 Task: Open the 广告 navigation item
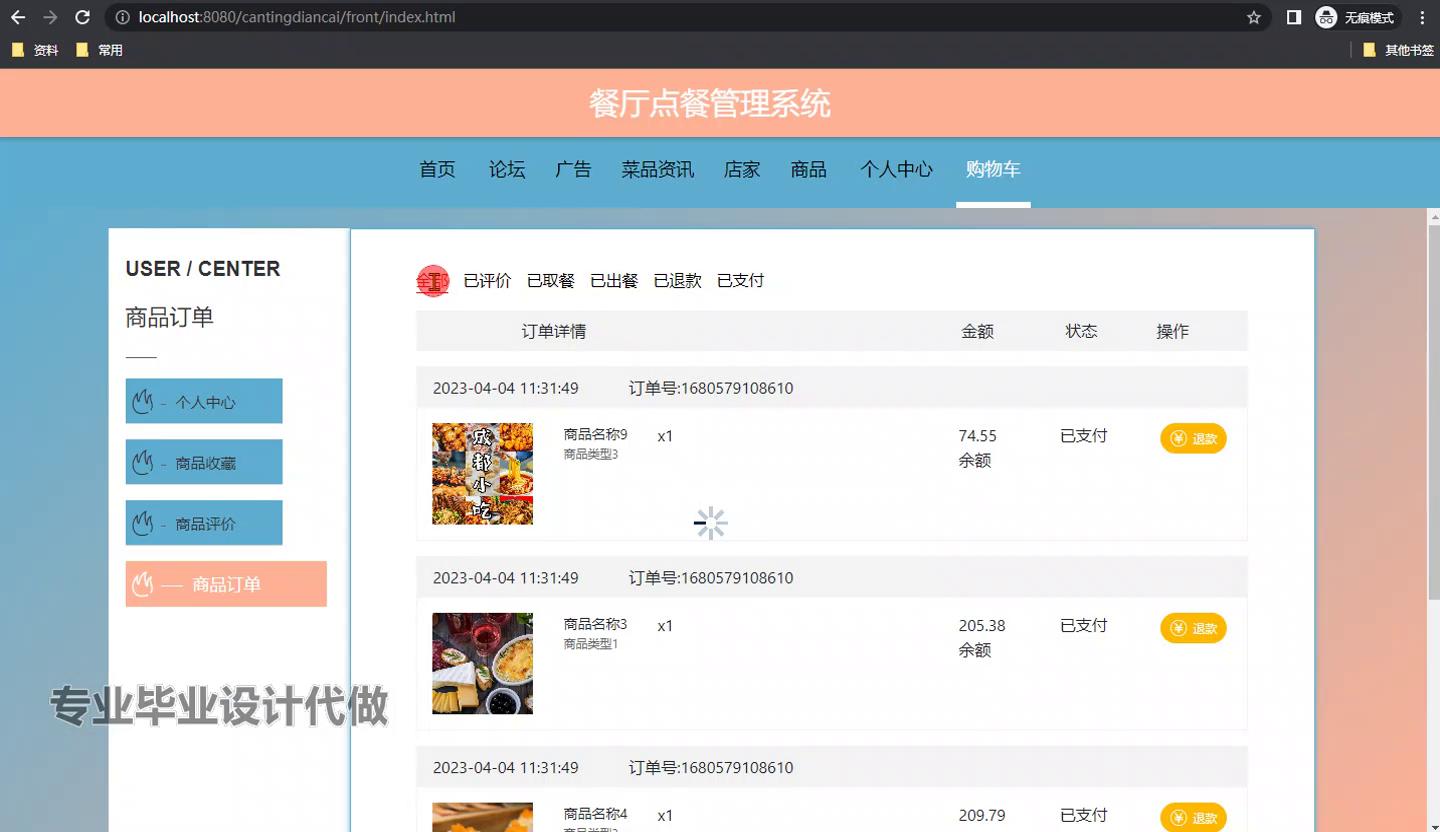click(x=573, y=170)
